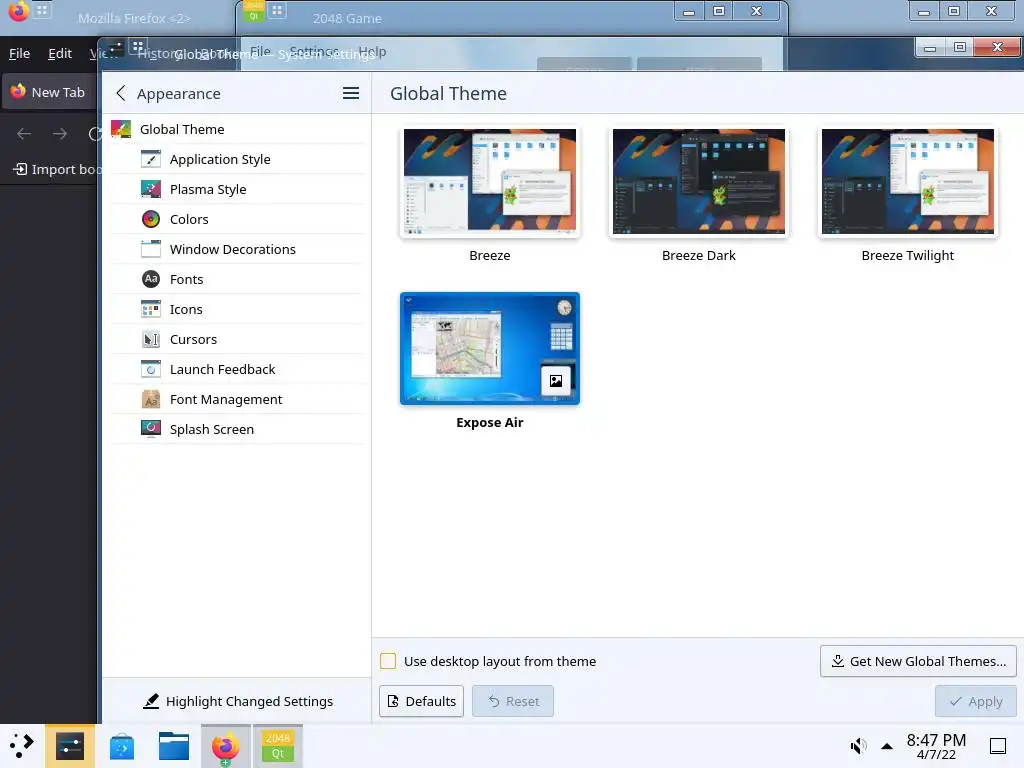Select the Breeze Twilight theme thumbnail
Screen dimensions: 1024x768
tap(908, 182)
